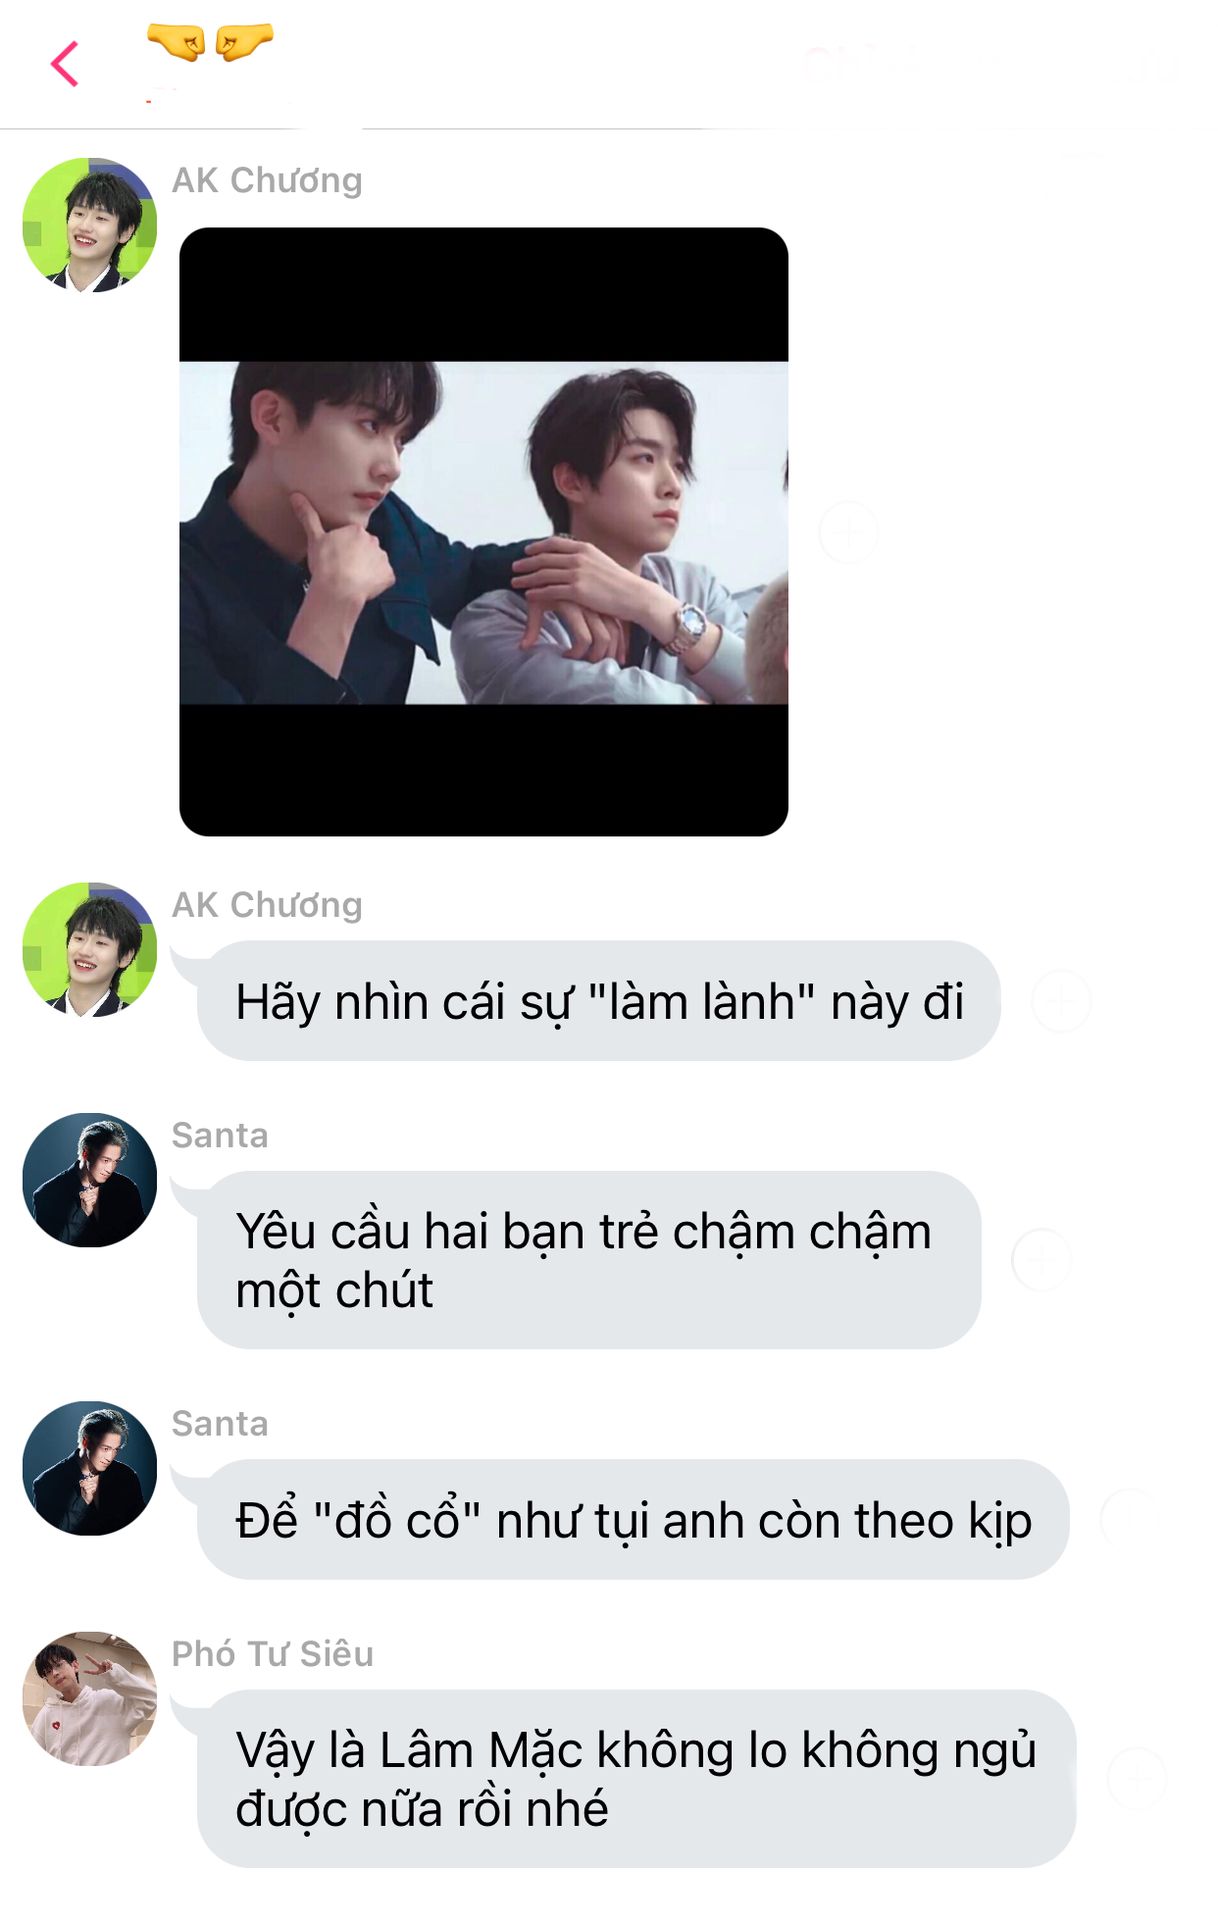
Task: Add reaction next to "Yêu cầu hai bạn" message
Action: (x=1041, y=1260)
